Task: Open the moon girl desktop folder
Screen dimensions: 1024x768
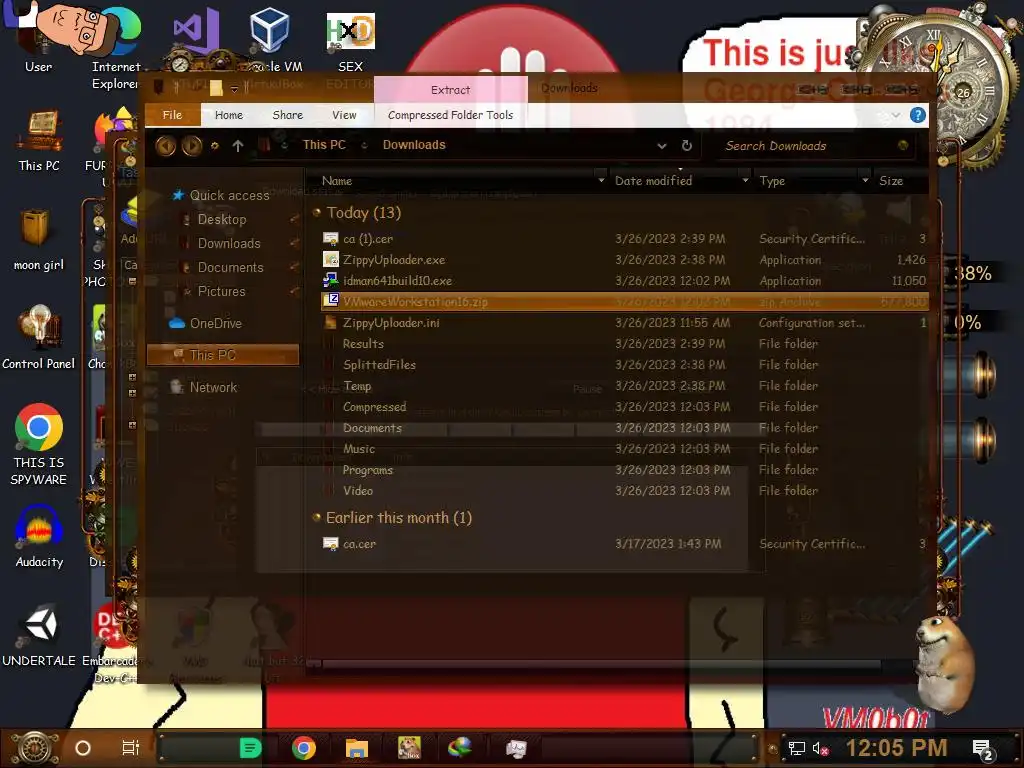Action: click(x=39, y=240)
